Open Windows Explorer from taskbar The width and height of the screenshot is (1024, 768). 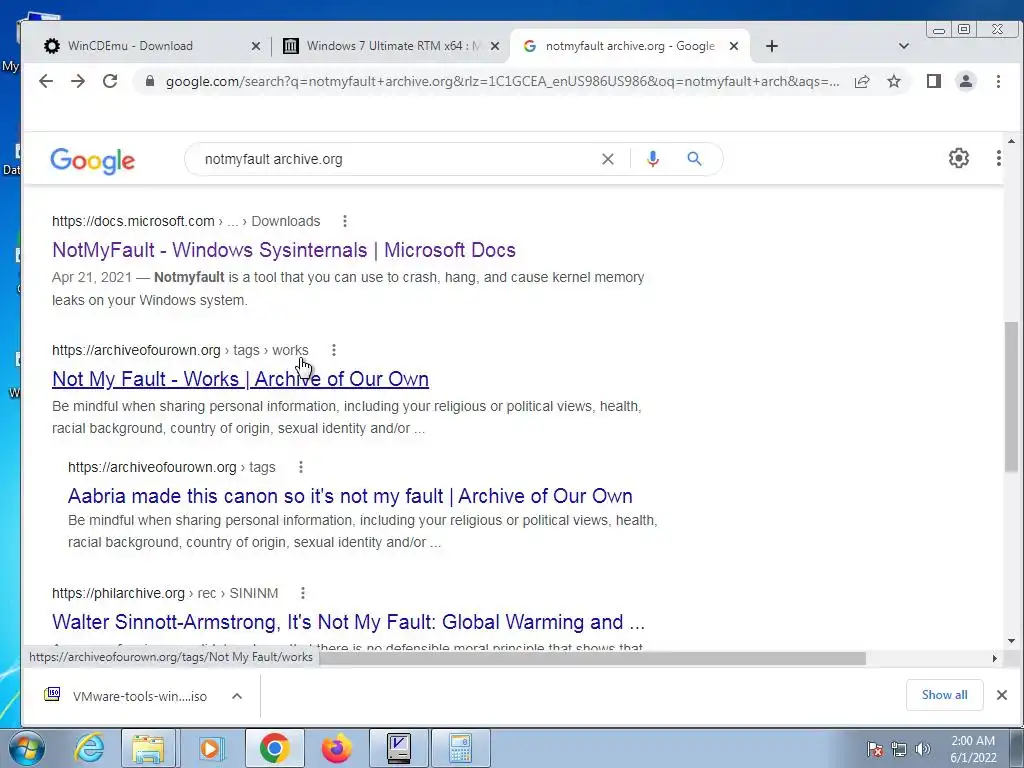pyautogui.click(x=148, y=748)
